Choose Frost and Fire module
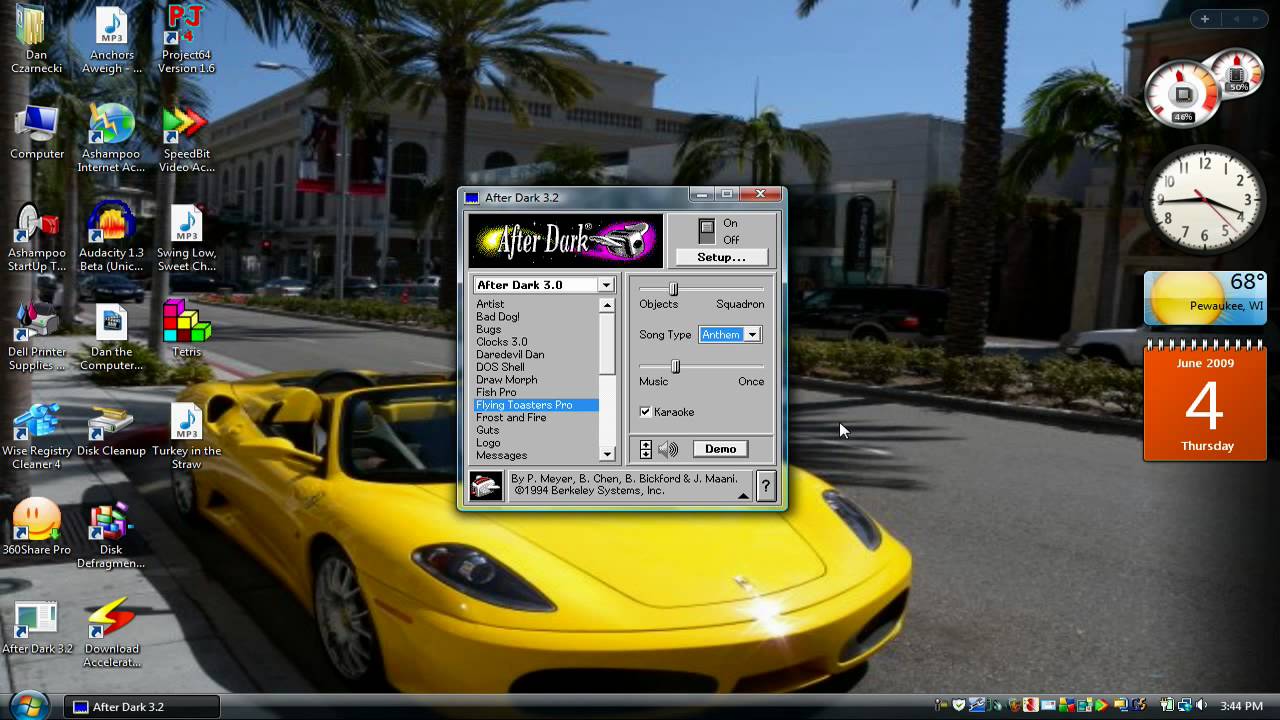The image size is (1280, 720). (x=536, y=418)
